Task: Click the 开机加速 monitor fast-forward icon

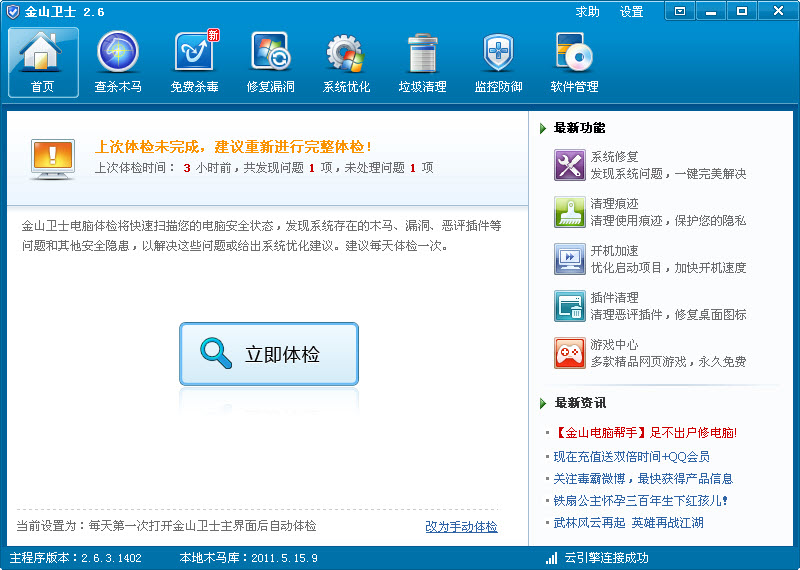Action: tap(569, 259)
